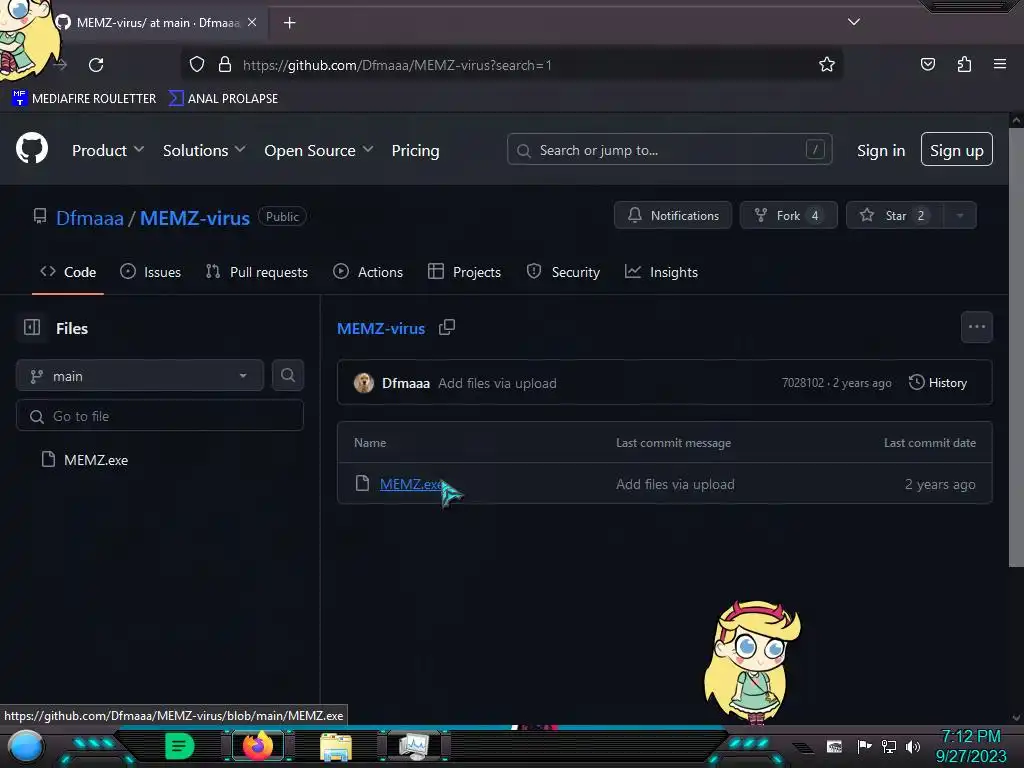1024x768 pixels.
Task: Fork the repository
Action: point(788,215)
